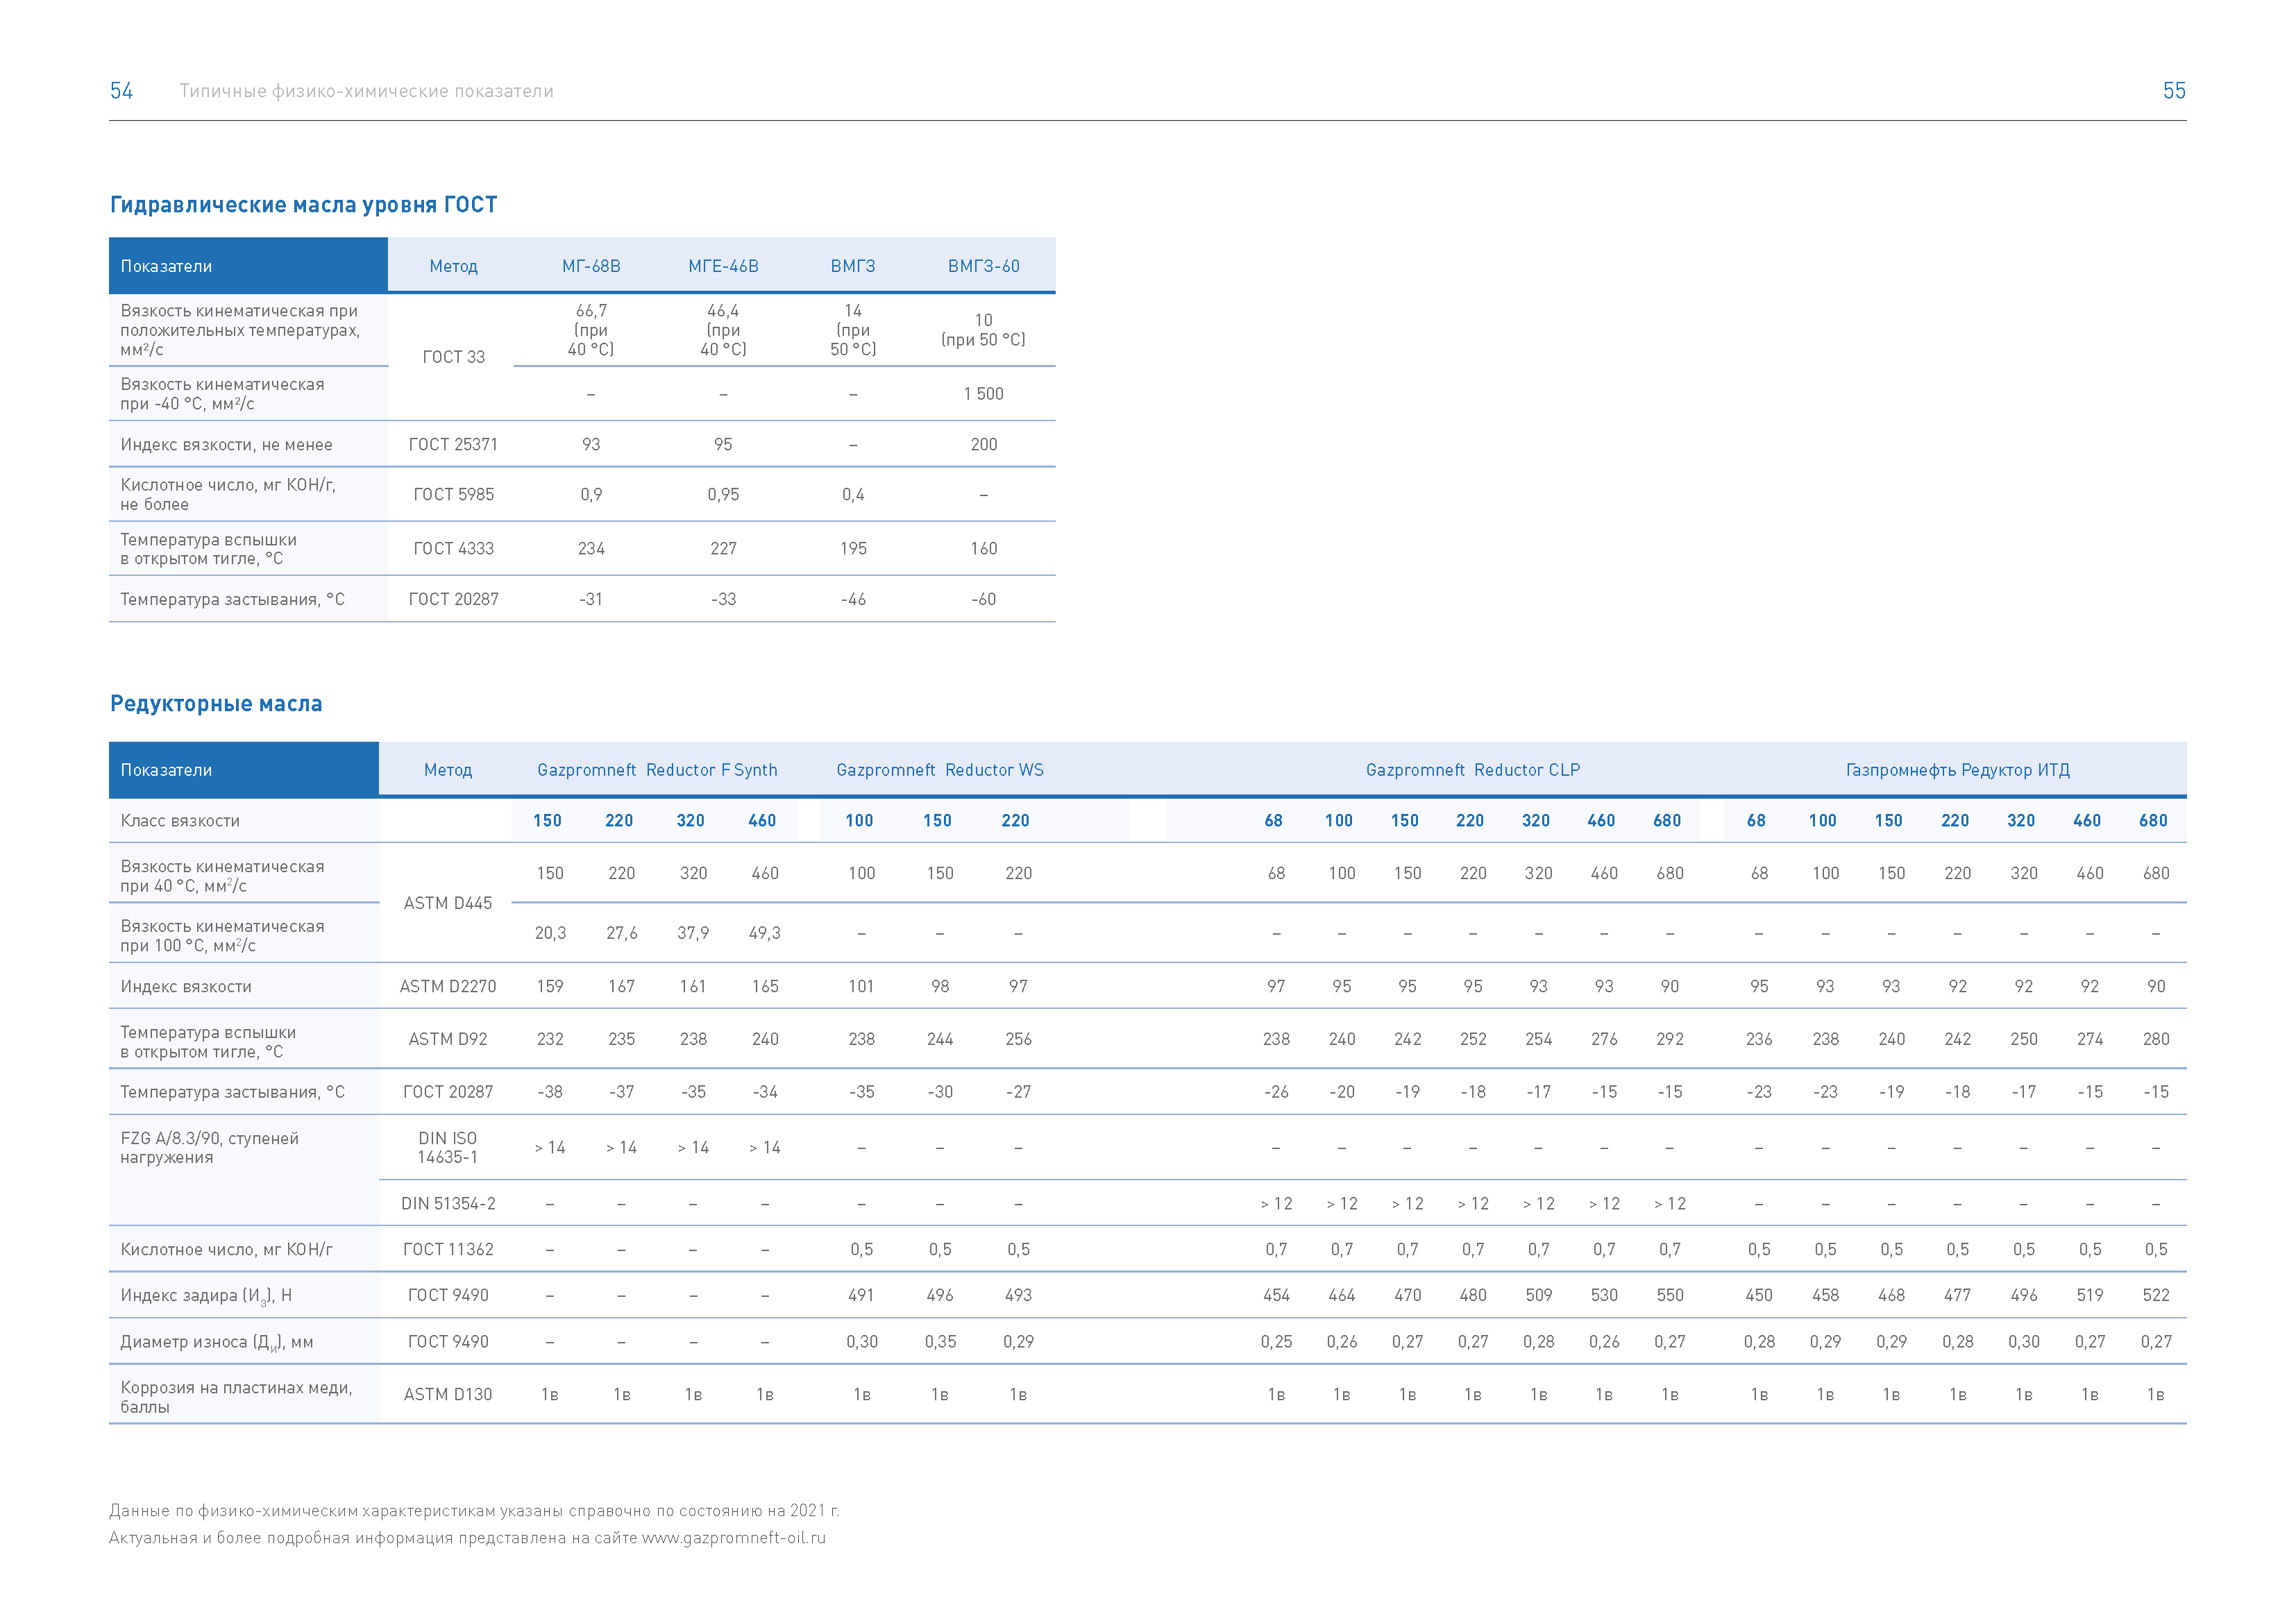Click the 'МГЕ-46В' column header
Screen dimensions: 2296x1623
723,266
